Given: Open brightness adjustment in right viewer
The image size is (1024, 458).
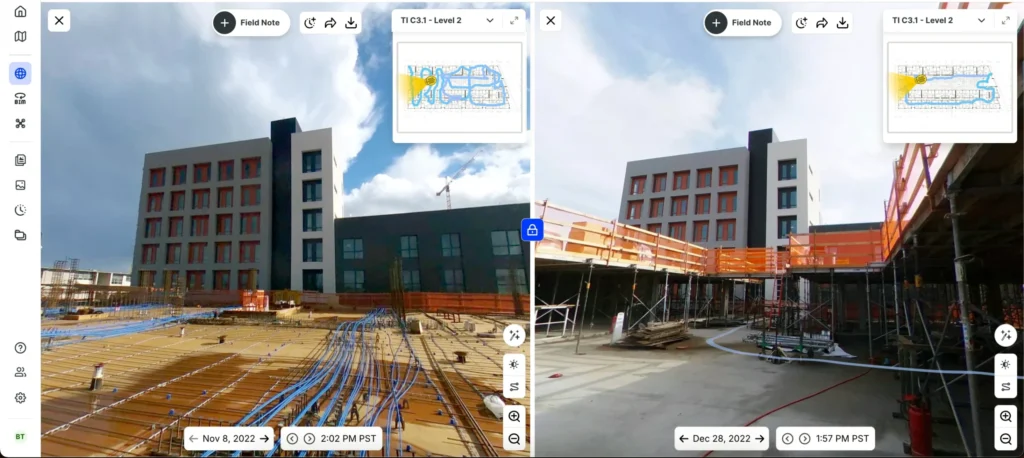Looking at the screenshot, I should click(x=1005, y=364).
